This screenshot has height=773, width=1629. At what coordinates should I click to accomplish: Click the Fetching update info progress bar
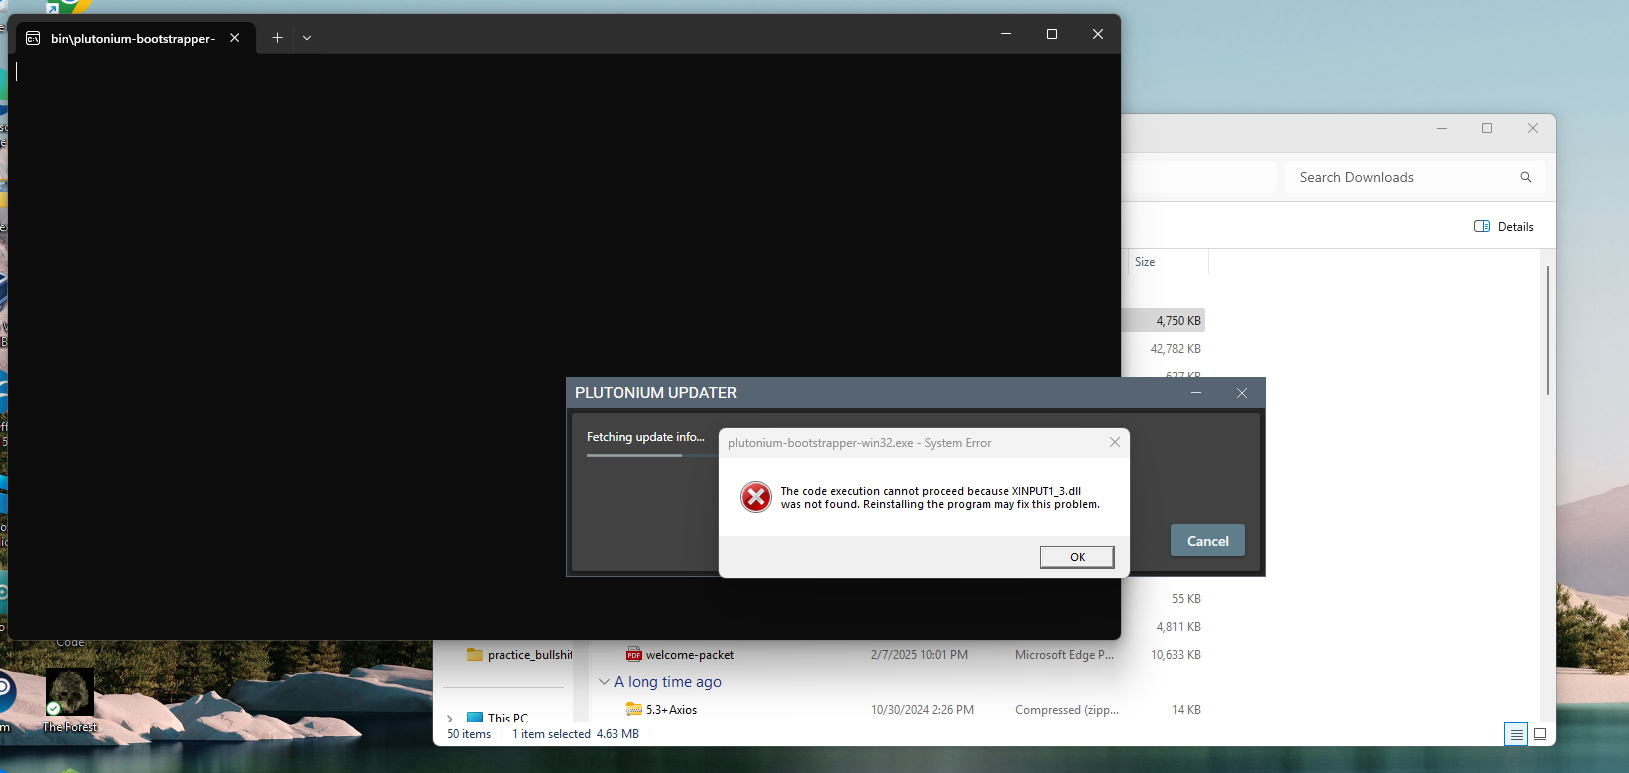tap(652, 455)
